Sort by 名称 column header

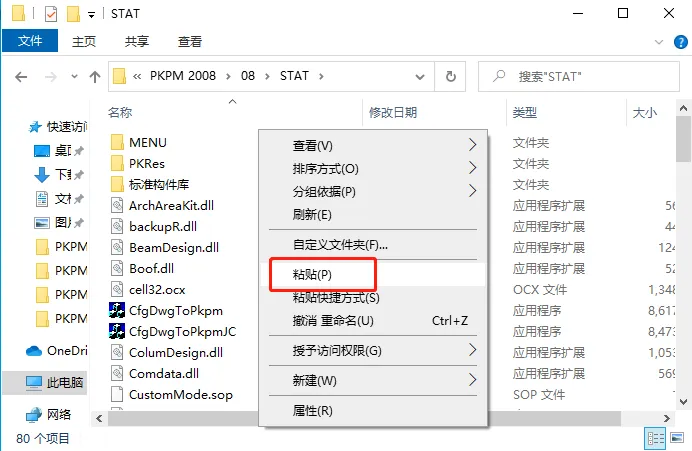[x=120, y=113]
